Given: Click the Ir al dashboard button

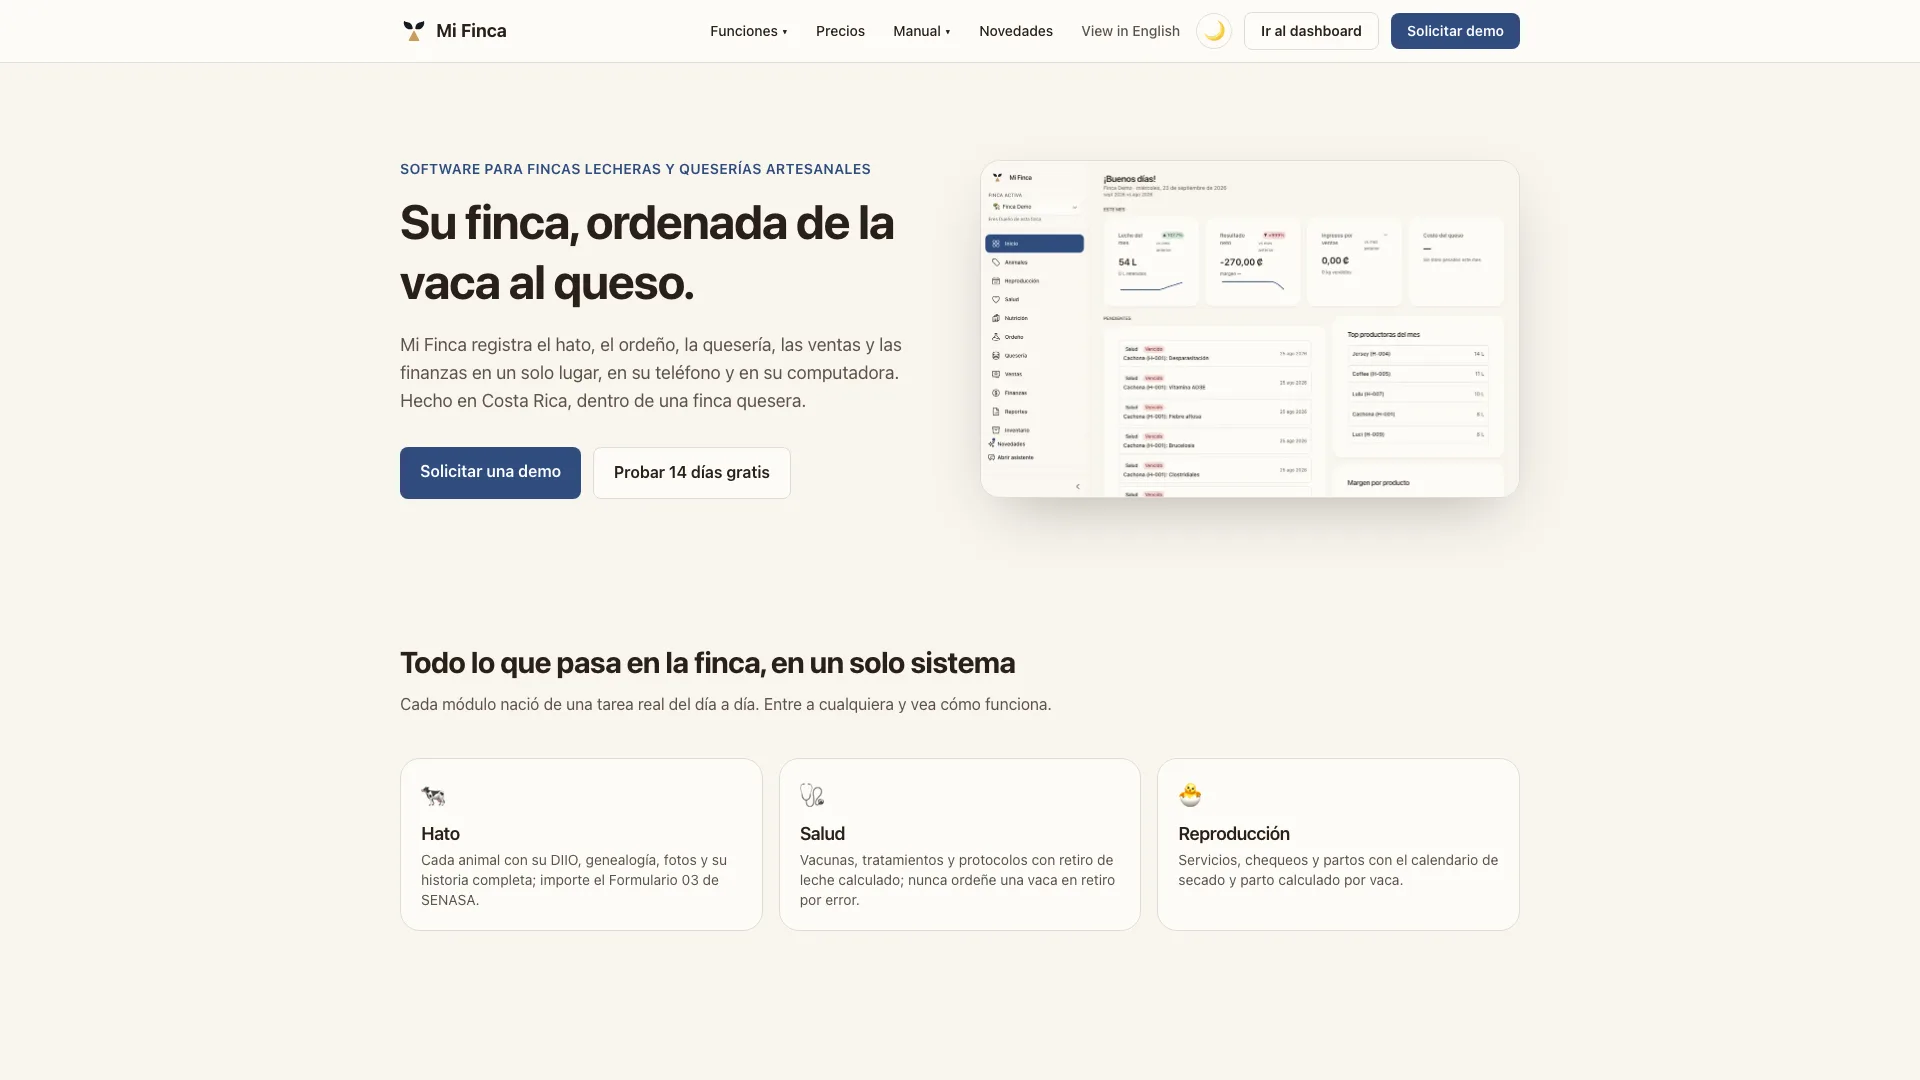Looking at the screenshot, I should point(1311,31).
